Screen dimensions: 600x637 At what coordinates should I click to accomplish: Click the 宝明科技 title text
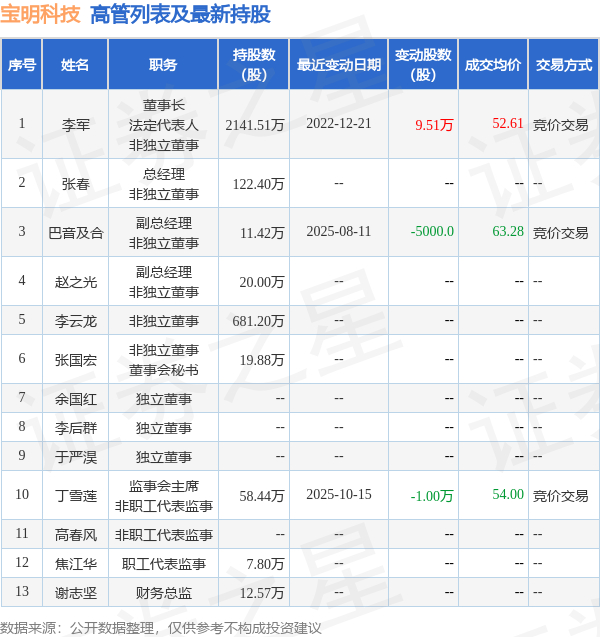[x=40, y=15]
